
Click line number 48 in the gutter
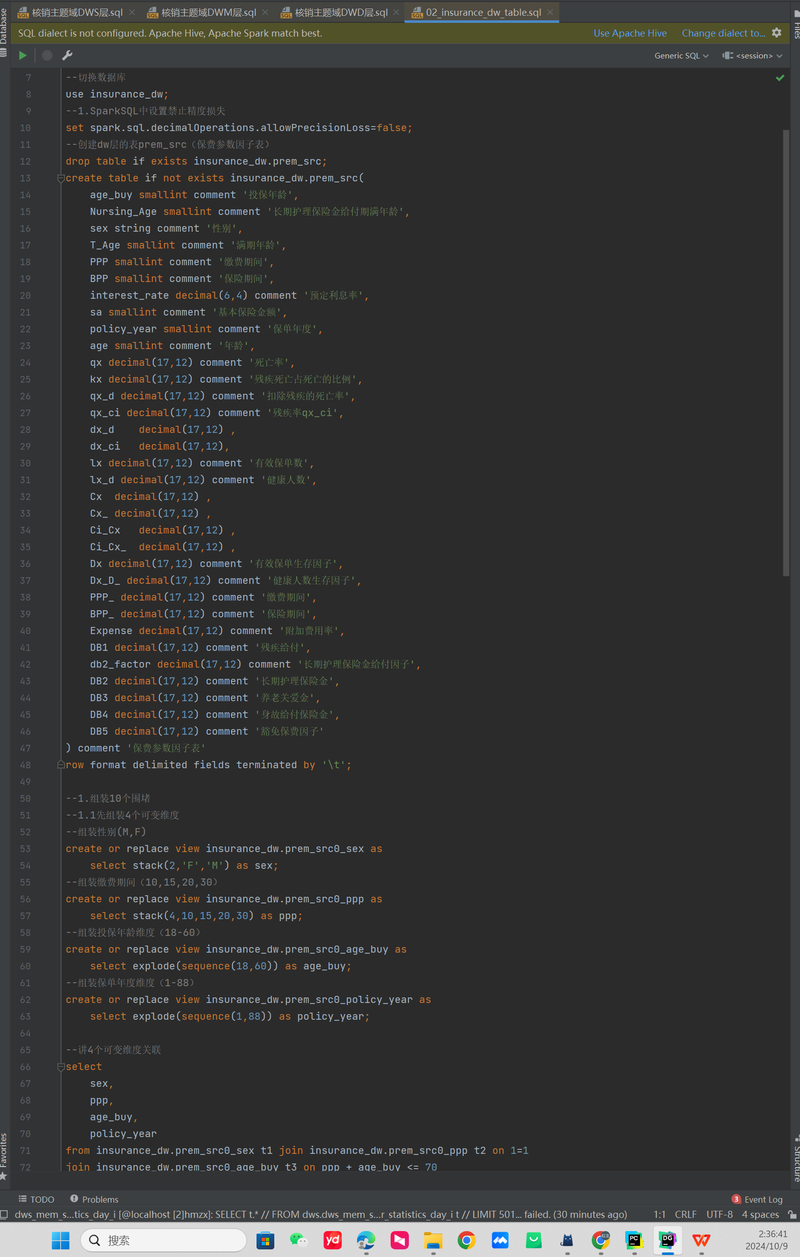click(27, 765)
